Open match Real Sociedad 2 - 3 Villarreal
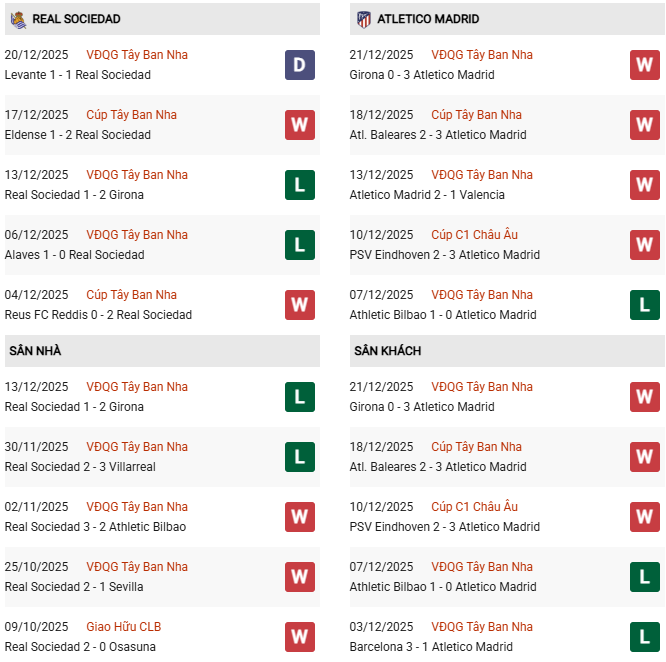This screenshot has height=662, width=666. coord(80,467)
